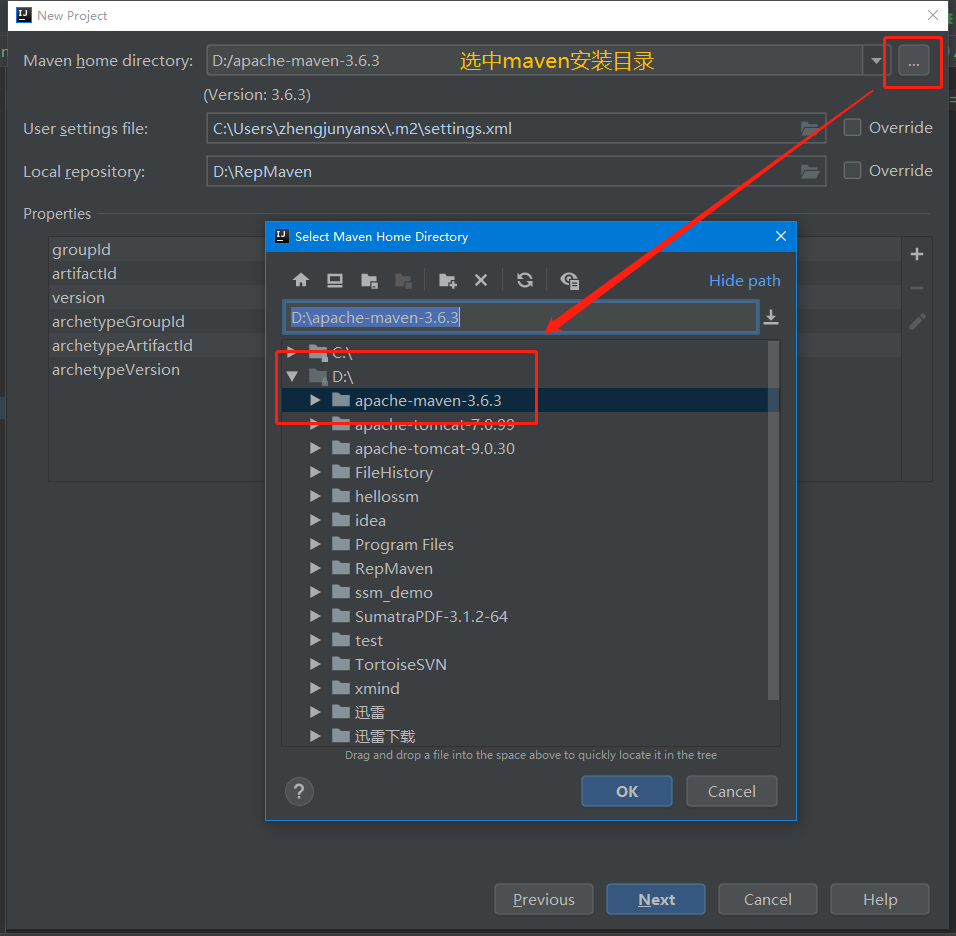Screen dimensions: 956x936
Task: Expand the apache-tomcat-9.0.30 folder
Action: 315,448
